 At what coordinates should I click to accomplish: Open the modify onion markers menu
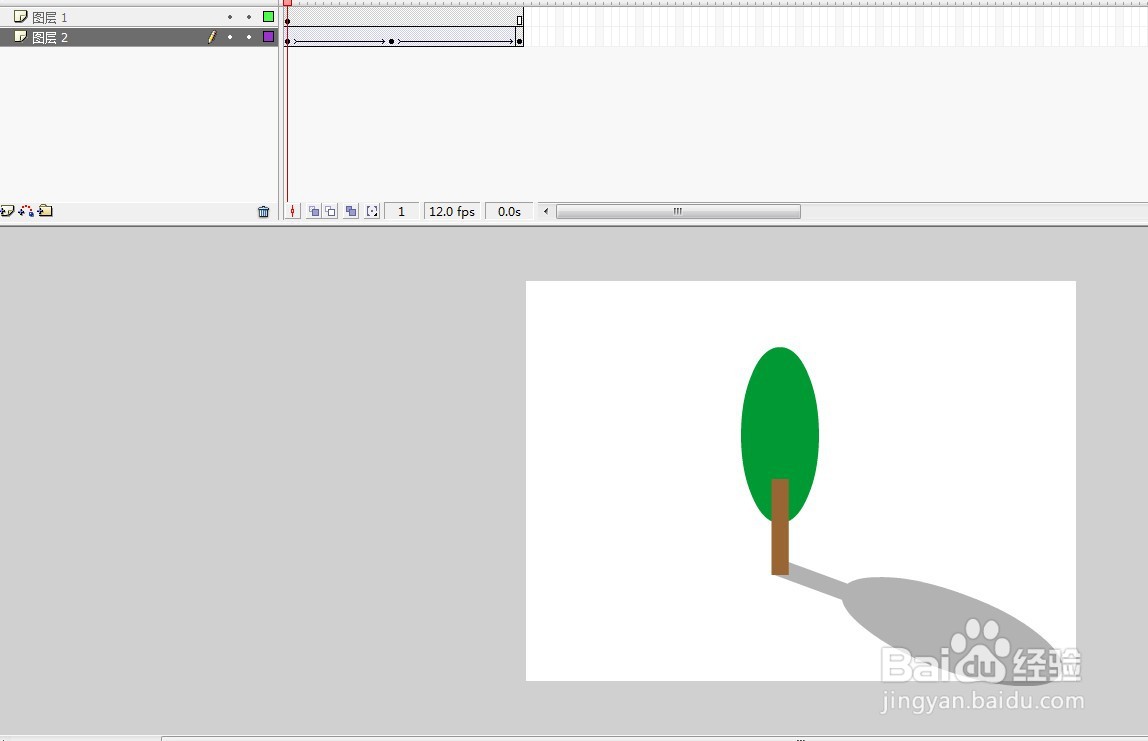click(371, 211)
